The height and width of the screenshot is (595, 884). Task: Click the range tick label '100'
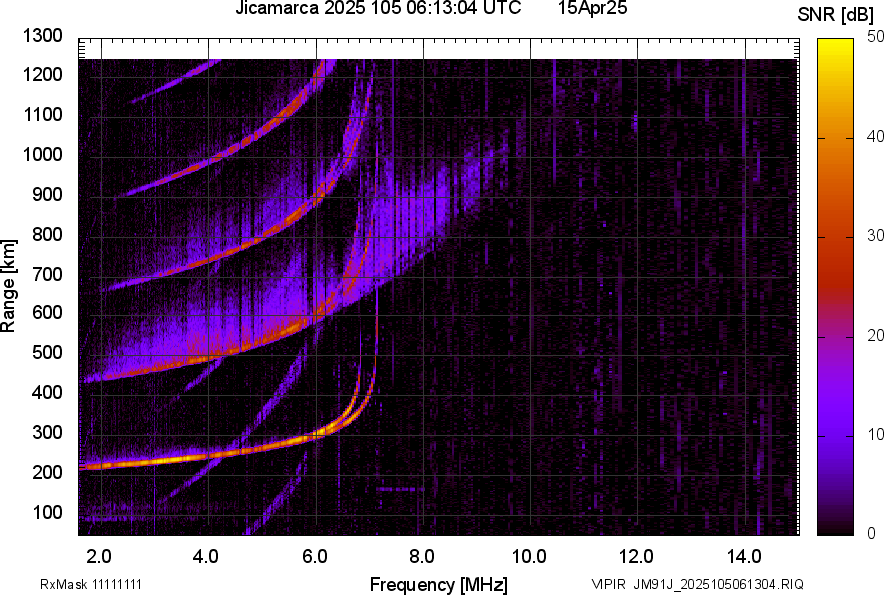click(47, 512)
